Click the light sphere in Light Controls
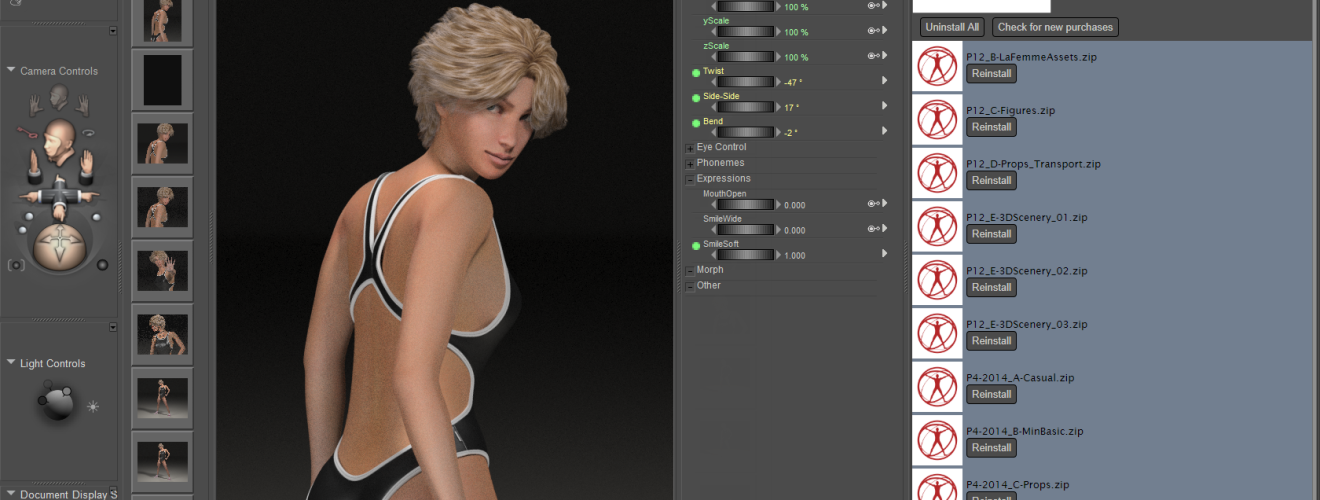1320x500 pixels. pyautogui.click(x=56, y=402)
